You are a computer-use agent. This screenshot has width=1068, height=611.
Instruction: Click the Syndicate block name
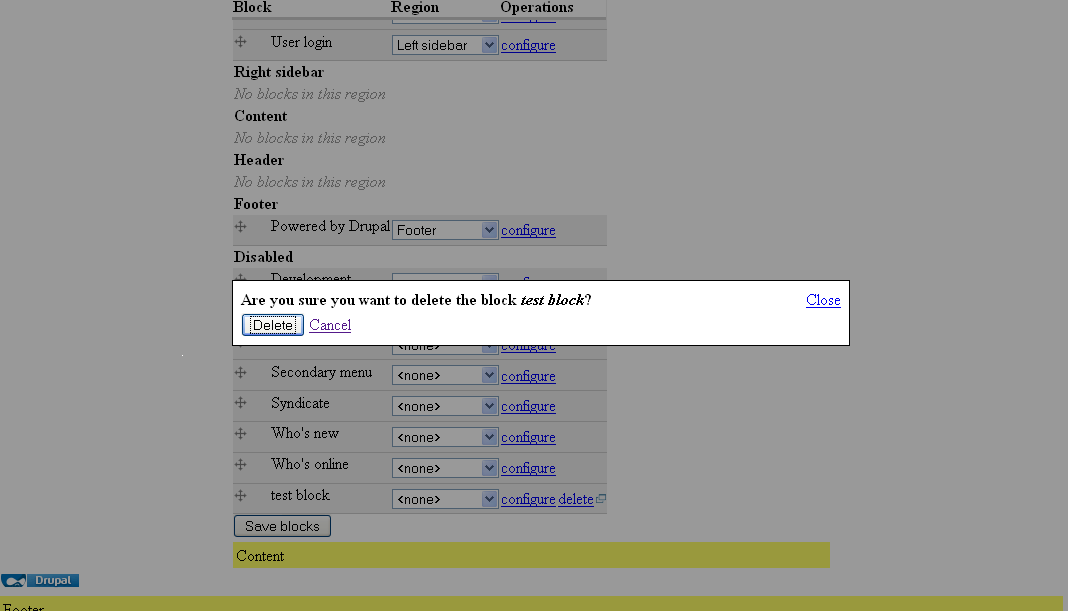300,403
